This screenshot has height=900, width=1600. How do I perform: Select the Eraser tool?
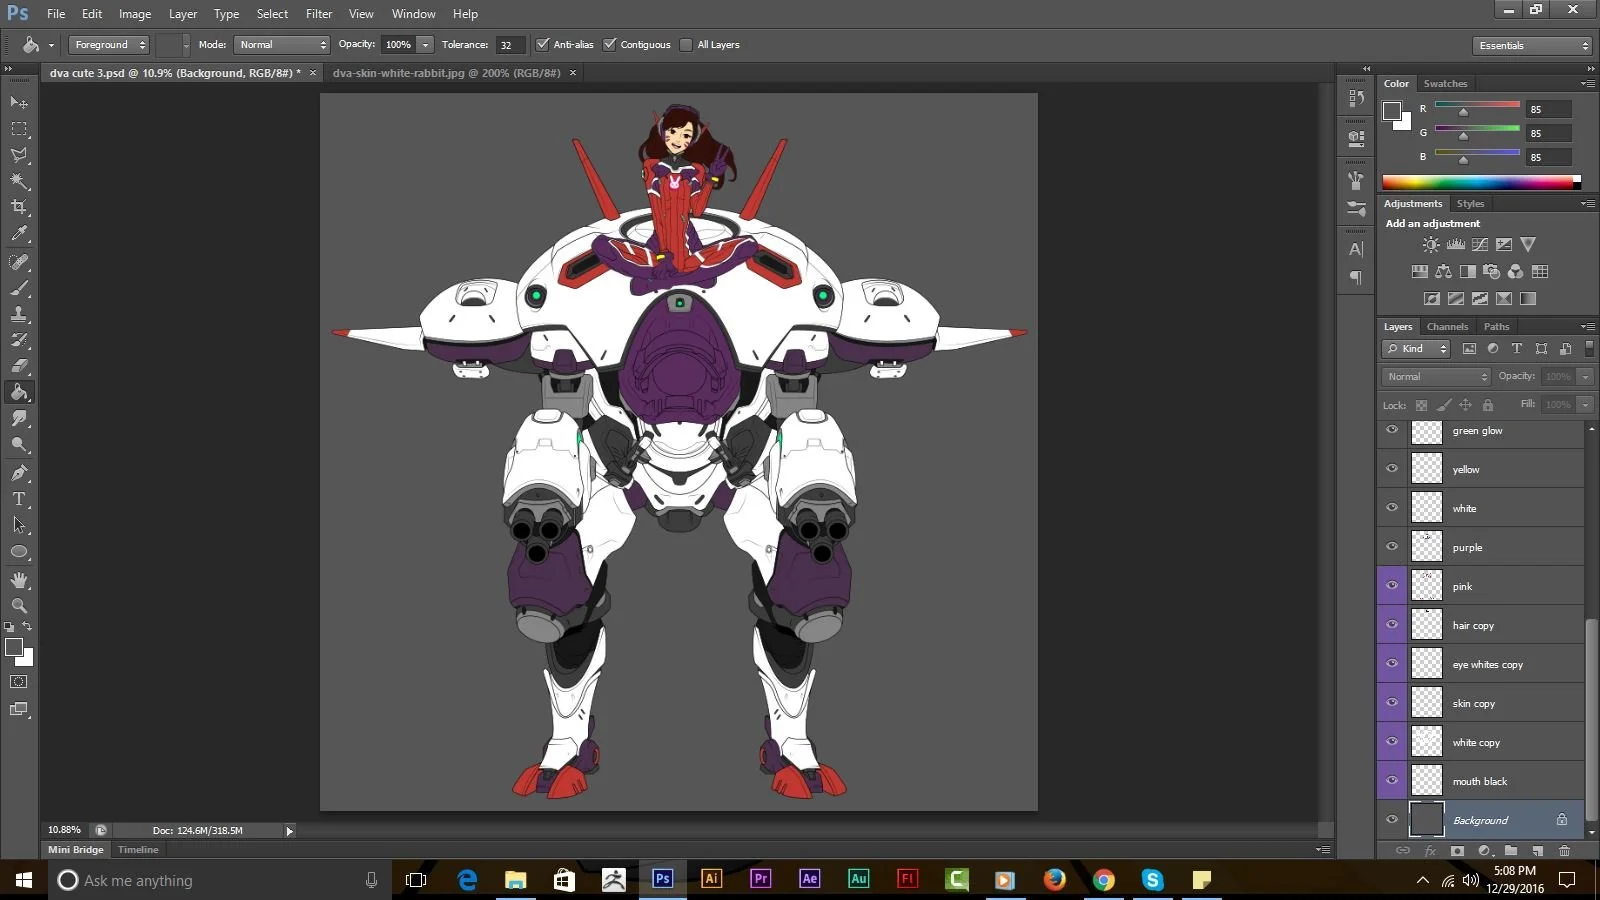[x=19, y=366]
